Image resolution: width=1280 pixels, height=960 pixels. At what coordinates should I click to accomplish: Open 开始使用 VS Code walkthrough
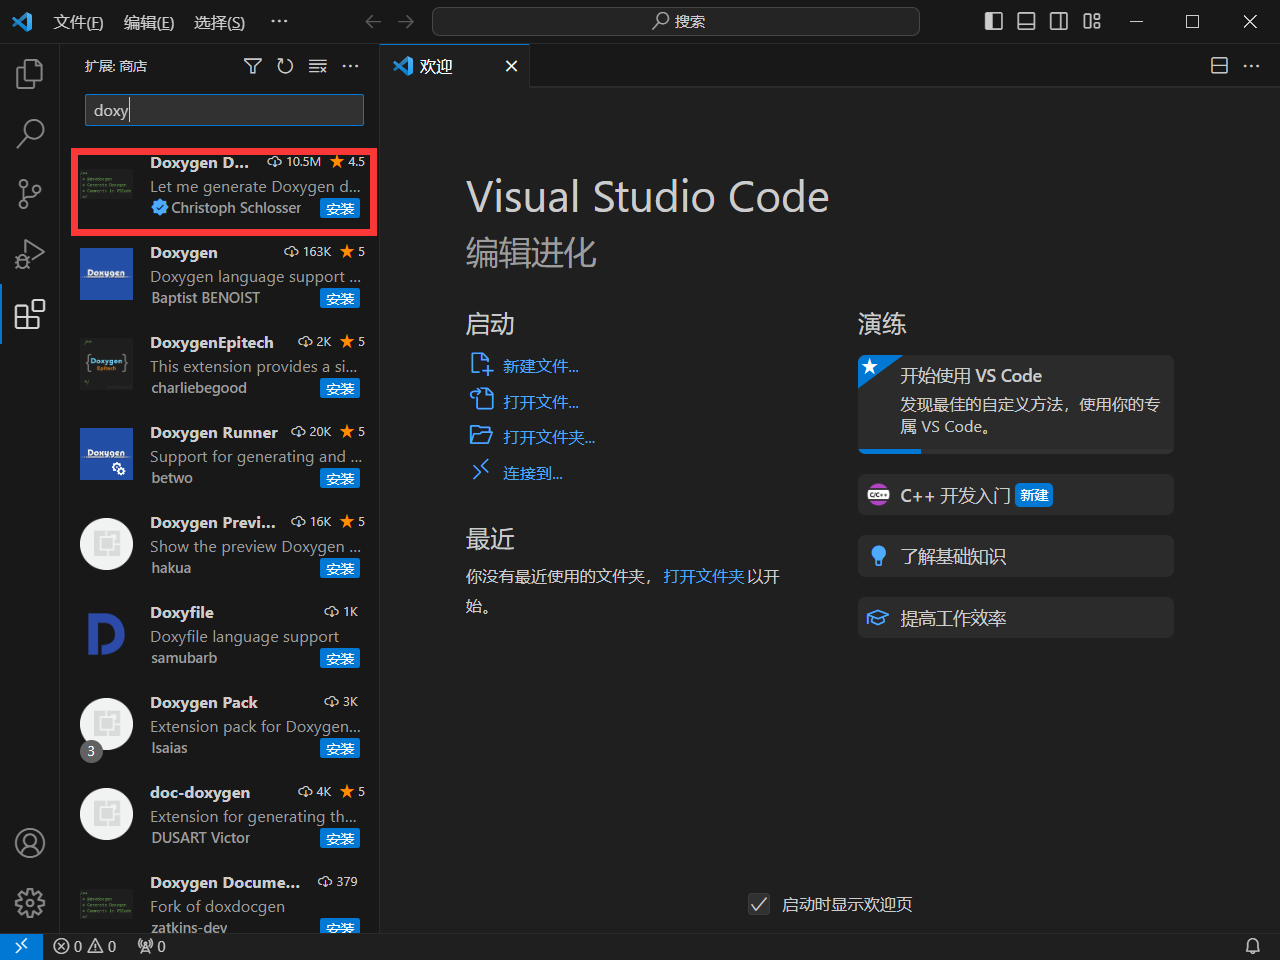[x=1016, y=404]
